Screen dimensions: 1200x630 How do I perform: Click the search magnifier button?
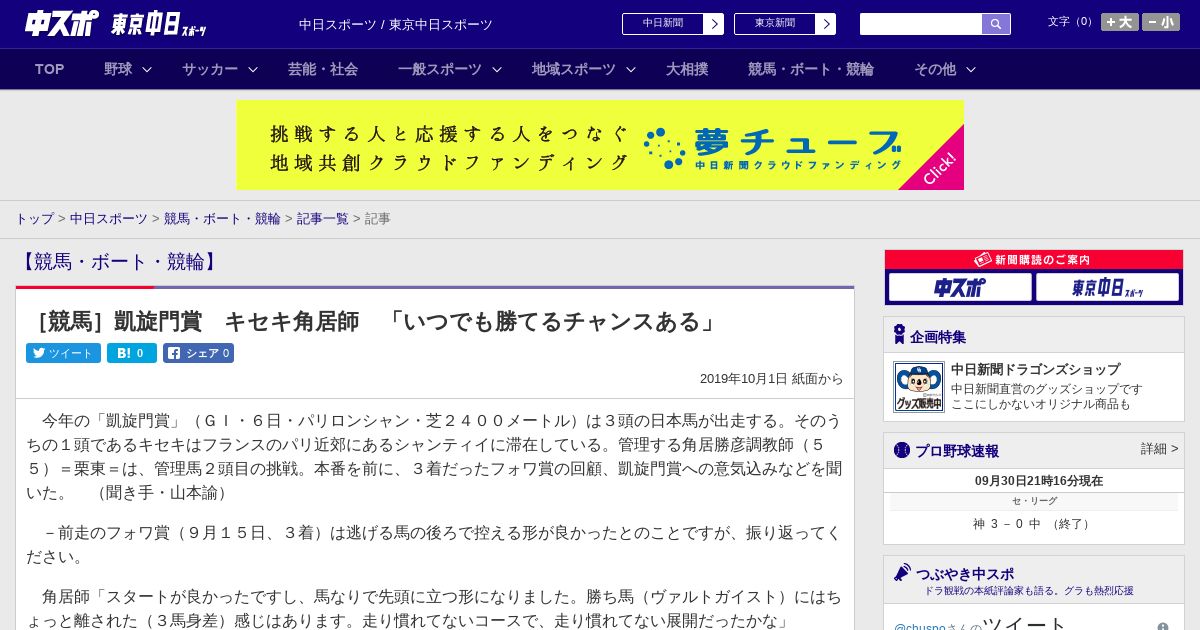pyautogui.click(x=996, y=24)
